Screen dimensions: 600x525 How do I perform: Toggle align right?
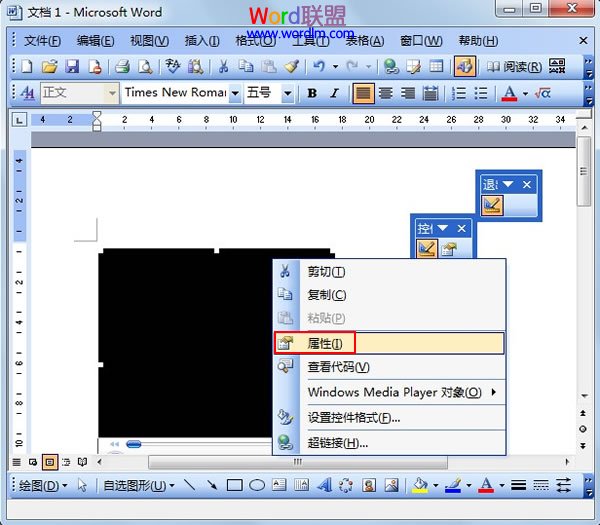[x=408, y=93]
